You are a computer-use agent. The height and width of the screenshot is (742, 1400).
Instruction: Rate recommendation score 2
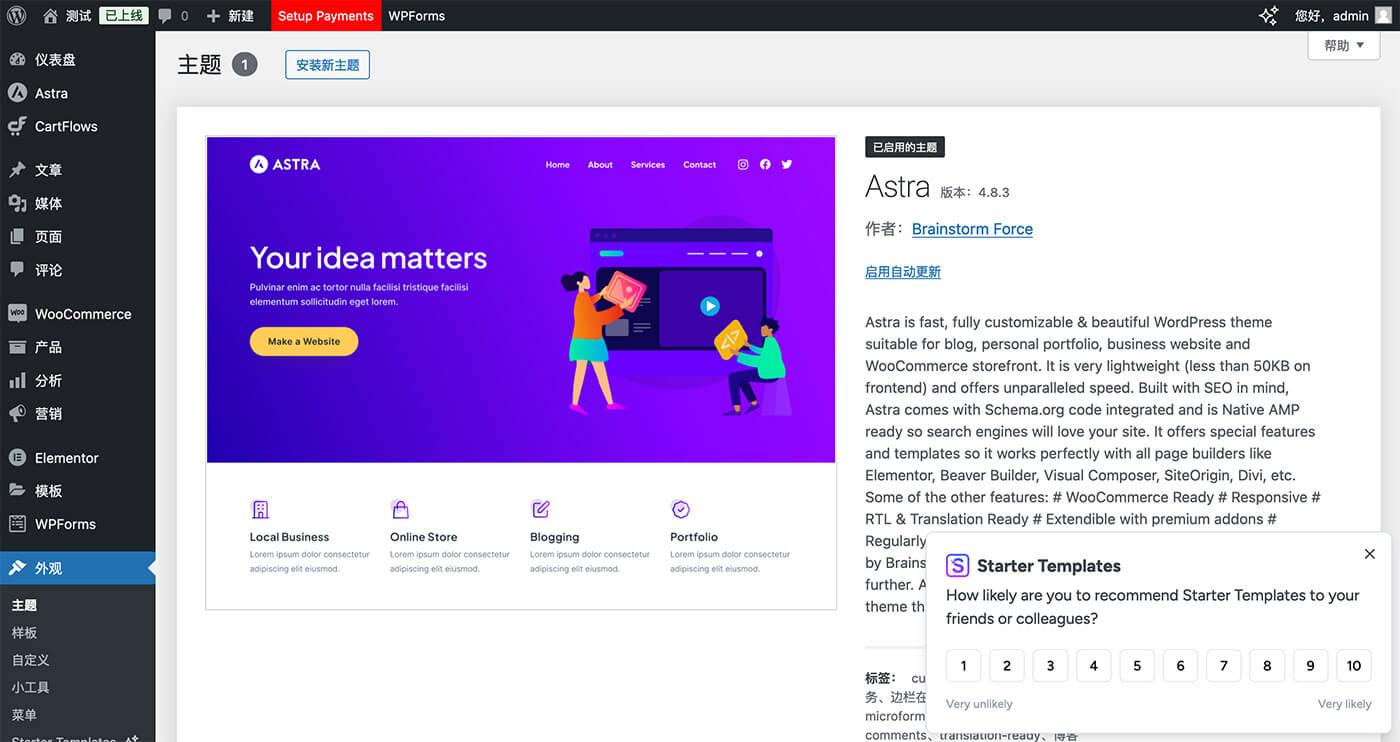(x=1007, y=666)
